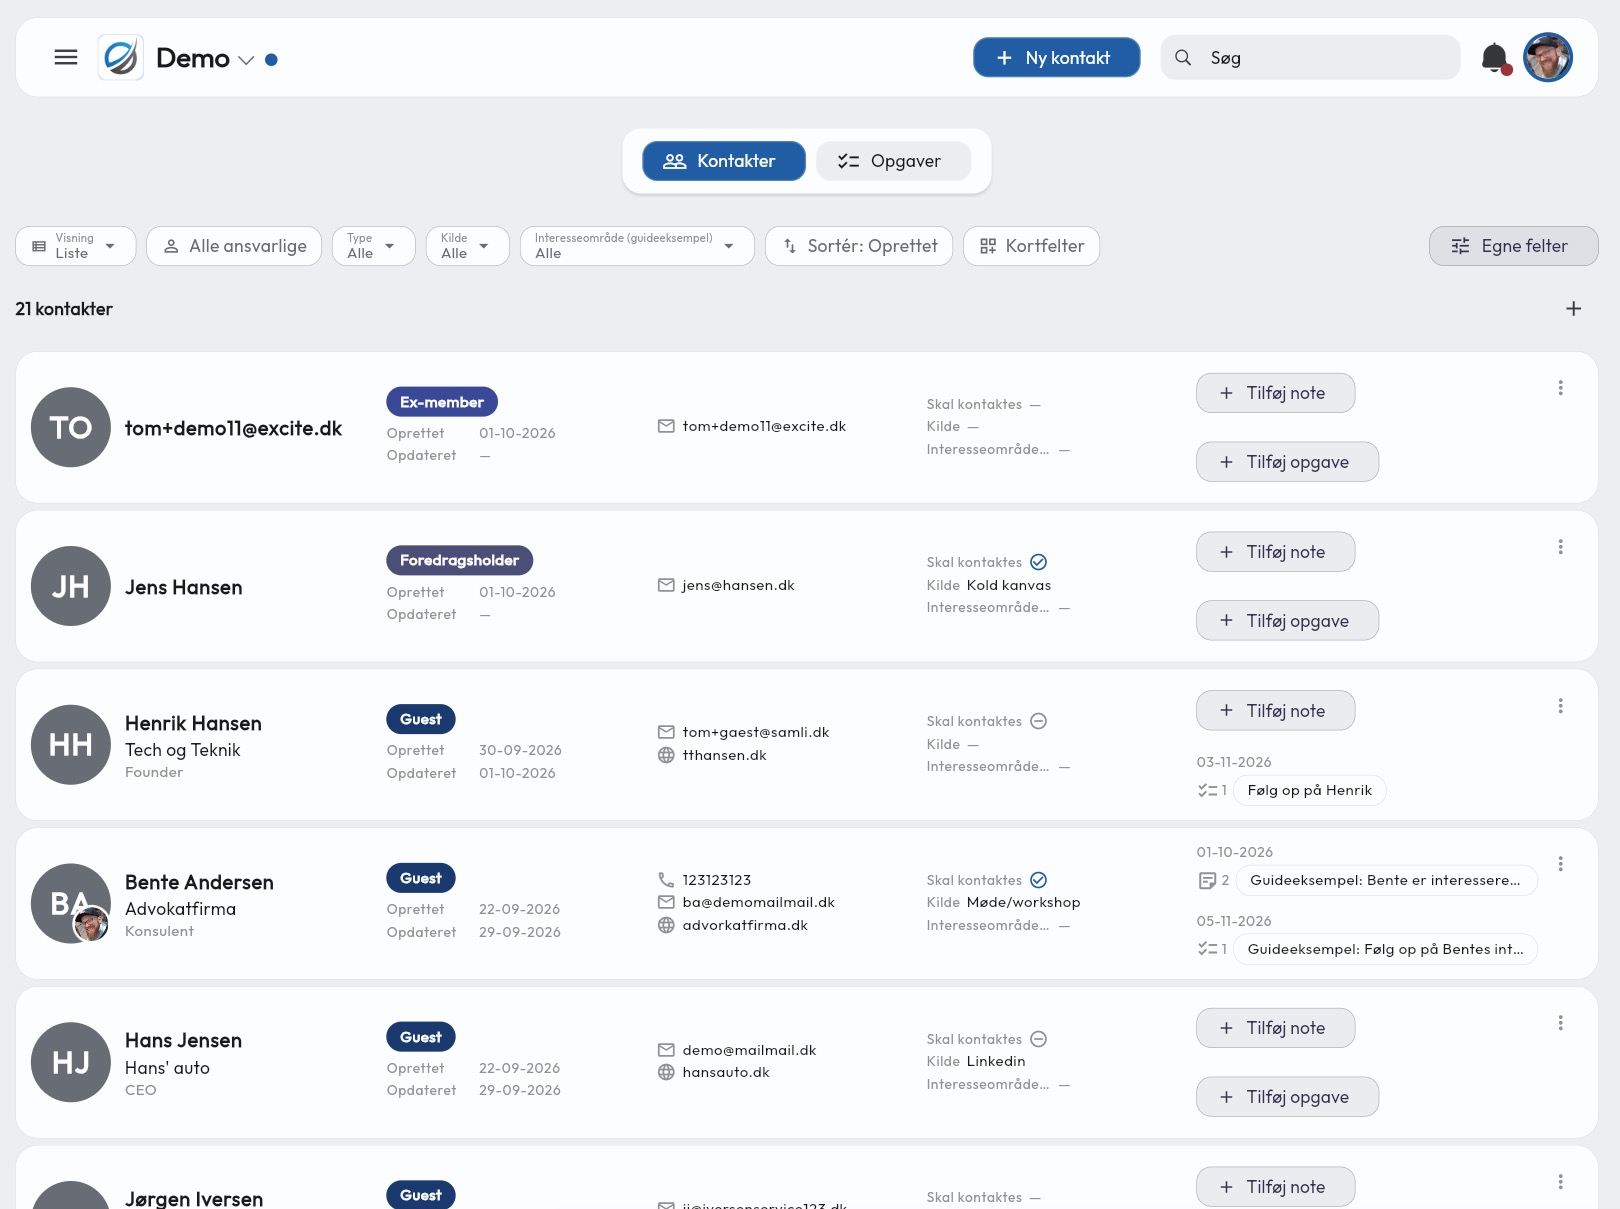Viewport: 1620px width, 1209px height.
Task: Click the mail icon next to jens@hansen.dk
Action: (666, 585)
